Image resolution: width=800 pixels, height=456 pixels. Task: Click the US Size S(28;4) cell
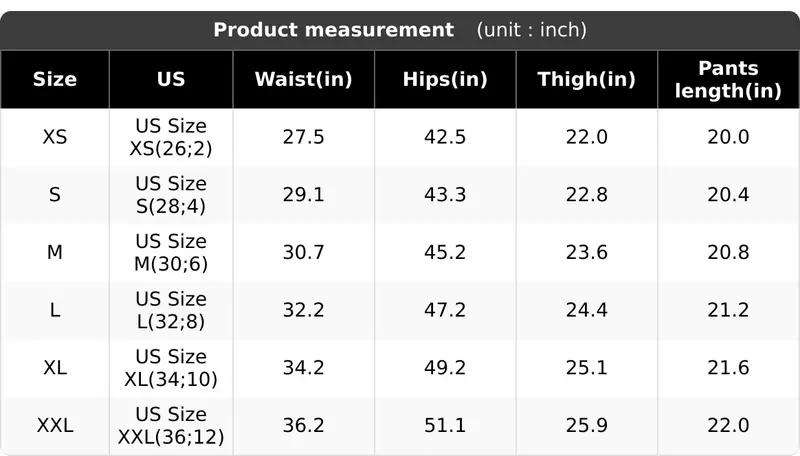click(x=171, y=195)
